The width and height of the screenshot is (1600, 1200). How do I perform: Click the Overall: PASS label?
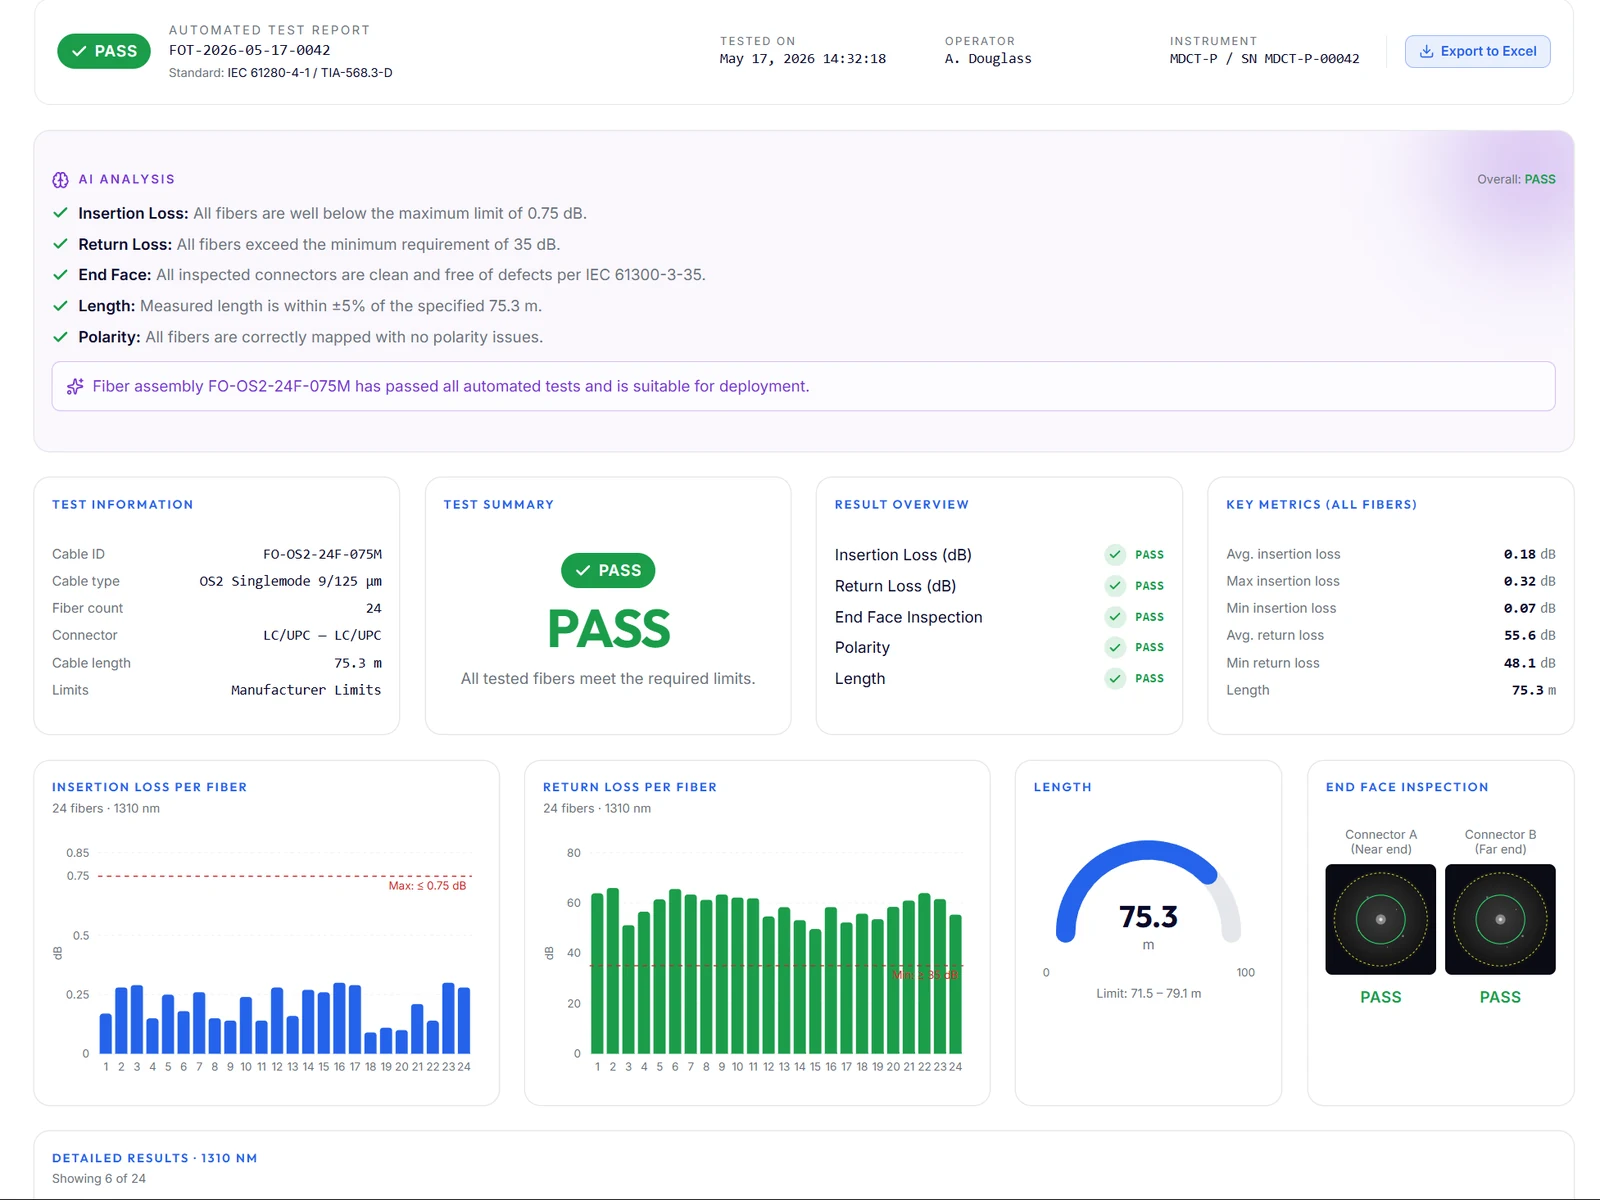pos(1516,179)
